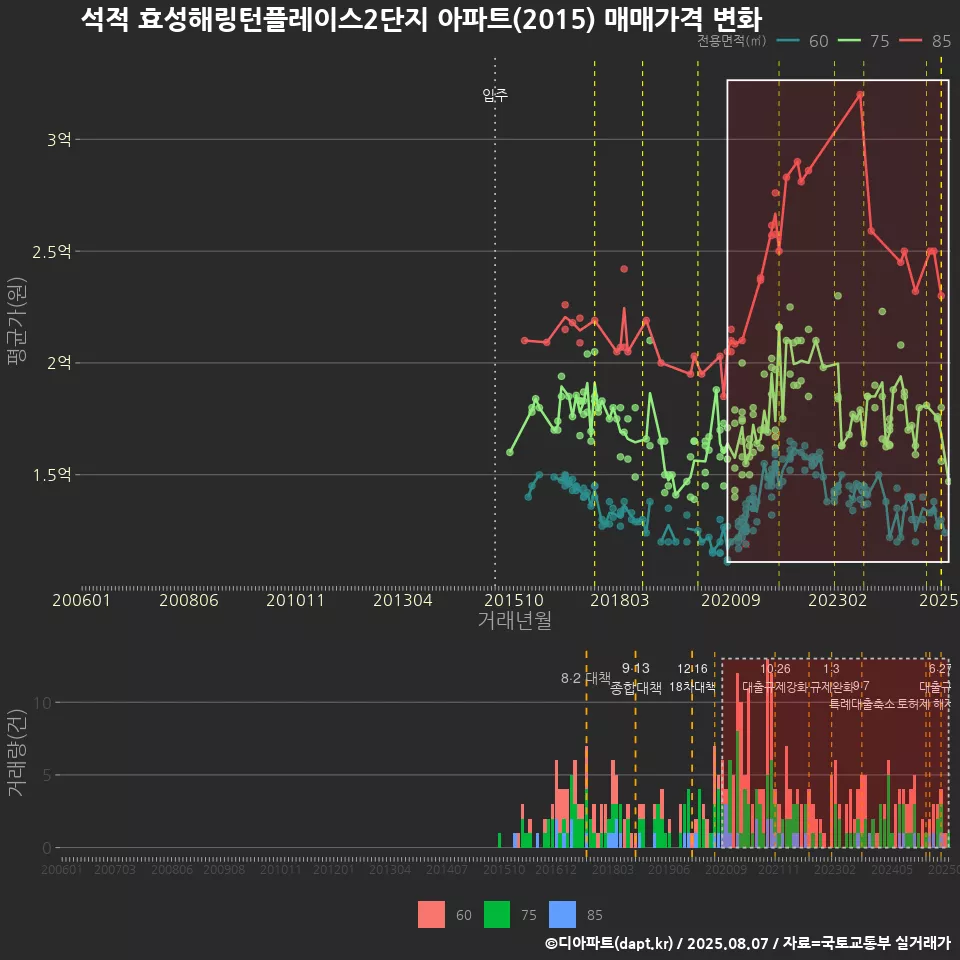This screenshot has height=960, width=960.
Task: Click the 평균가(원) vertical axis title
Action: (17, 321)
